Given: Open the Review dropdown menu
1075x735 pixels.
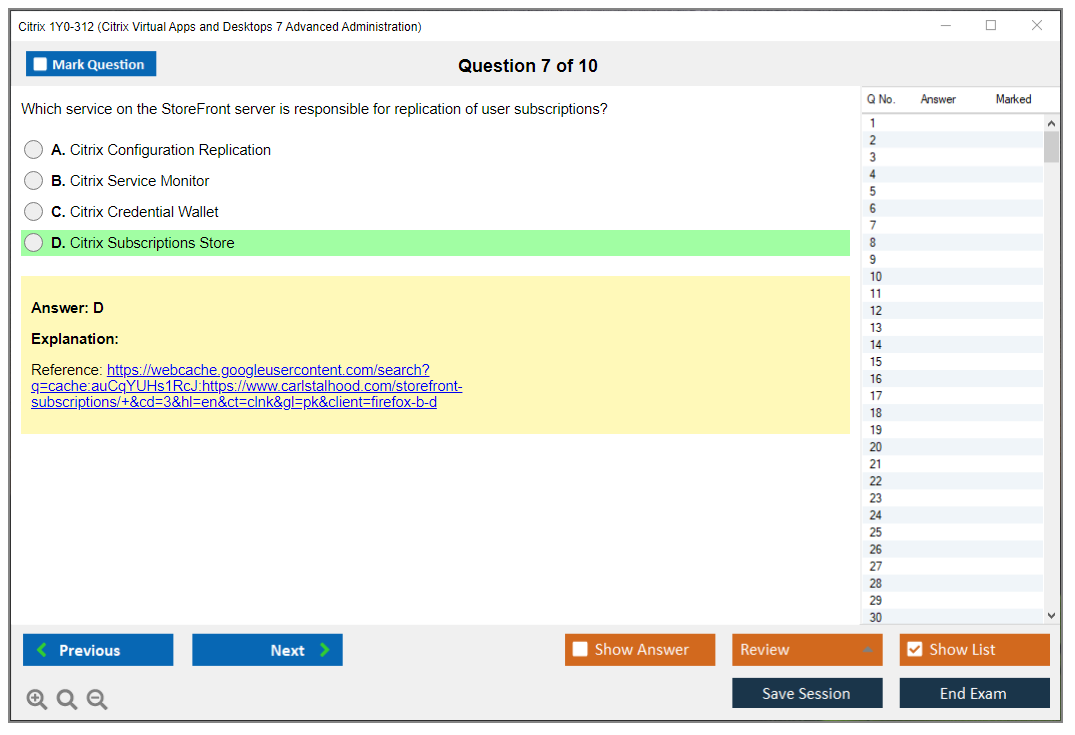Looking at the screenshot, I should (x=807, y=650).
